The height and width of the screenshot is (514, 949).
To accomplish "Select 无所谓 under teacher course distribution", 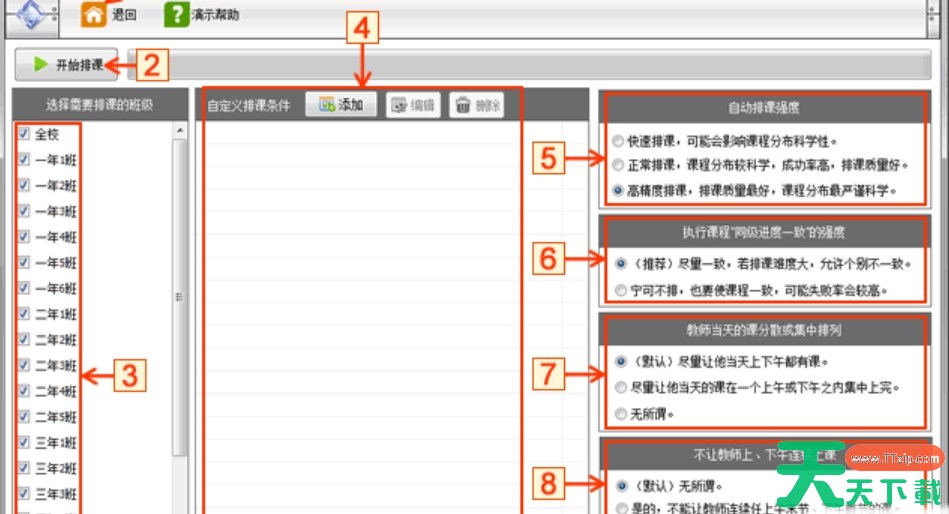I will [620, 413].
